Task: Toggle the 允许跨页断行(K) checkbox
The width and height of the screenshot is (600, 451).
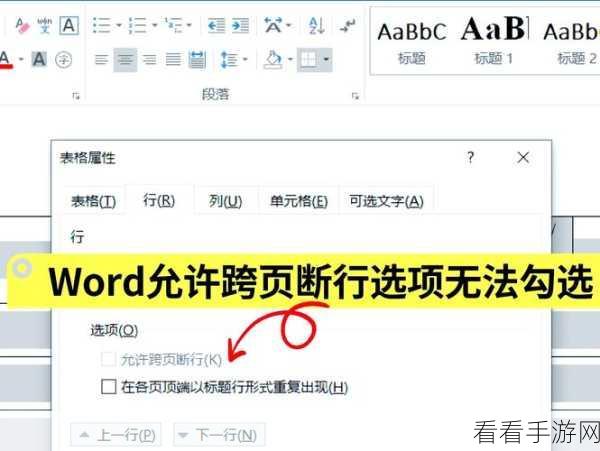Action: click(108, 359)
